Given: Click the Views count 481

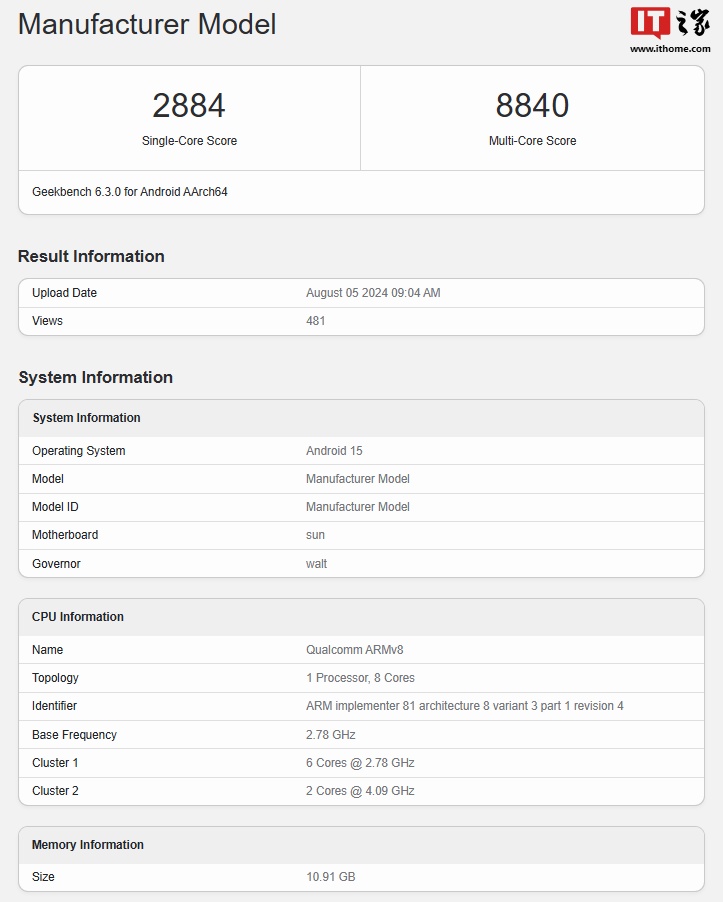Looking at the screenshot, I should 315,321.
